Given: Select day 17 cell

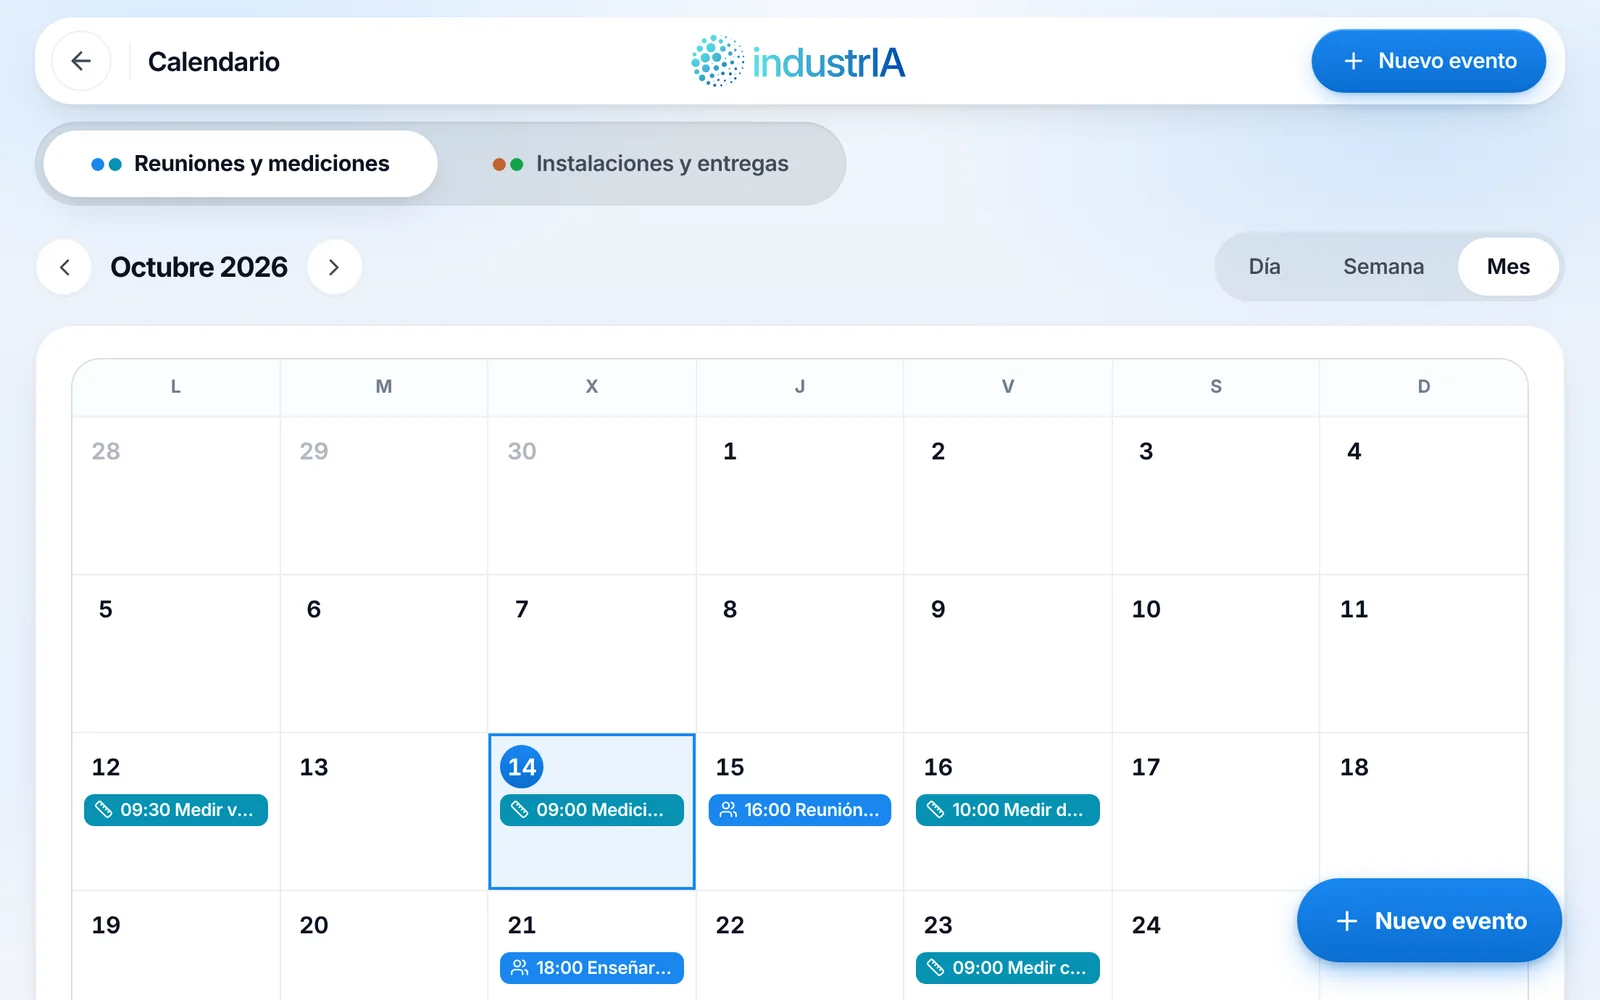Looking at the screenshot, I should click(x=1216, y=812).
